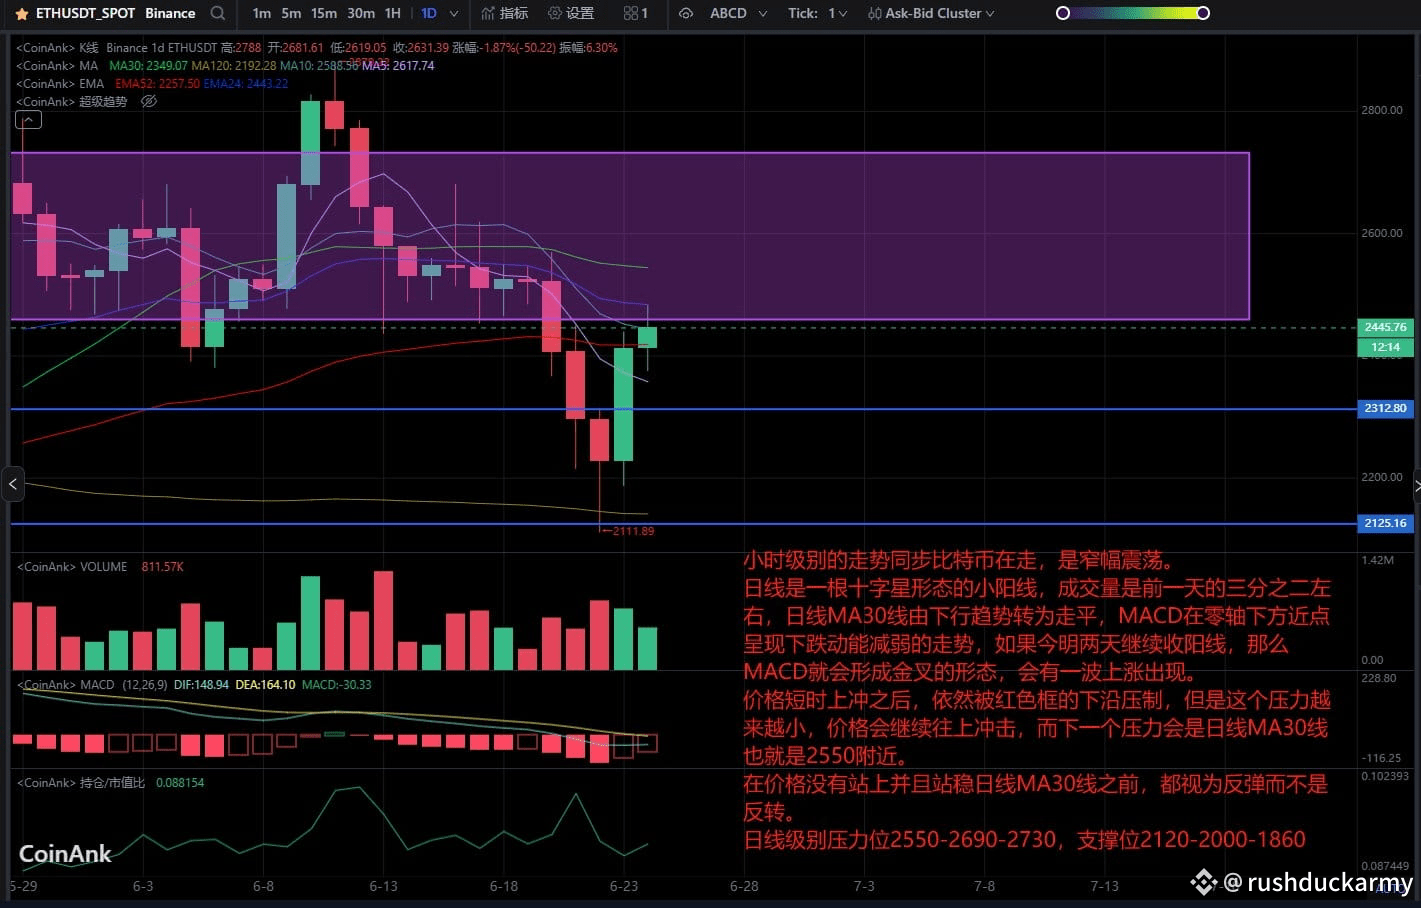Click the 2125.16 price line label
The image size is (1421, 908).
tap(1385, 523)
